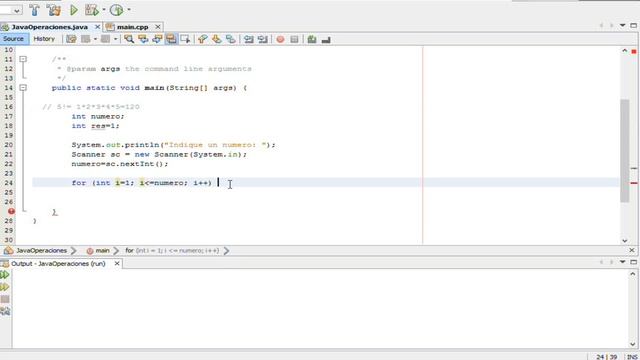Click the Forward navigation icon in editor toolbar
Image resolution: width=640 pixels, height=360 pixels.
pos(105,39)
